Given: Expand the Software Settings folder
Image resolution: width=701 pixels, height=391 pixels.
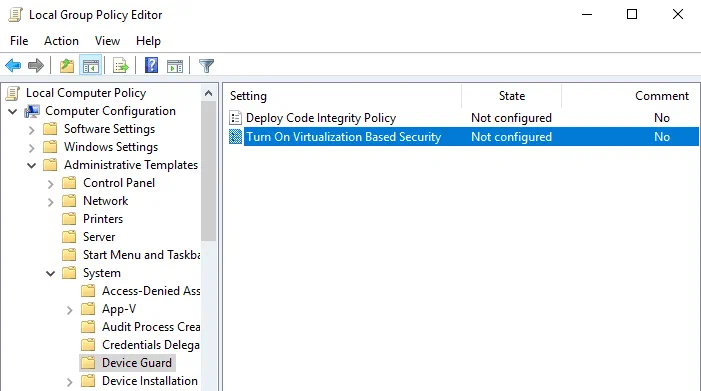Looking at the screenshot, I should 31,130.
